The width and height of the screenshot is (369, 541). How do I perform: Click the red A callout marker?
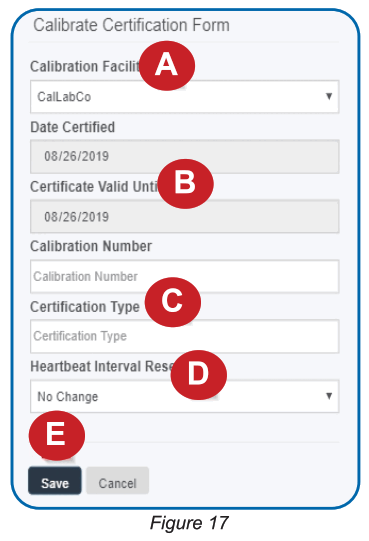coord(167,66)
